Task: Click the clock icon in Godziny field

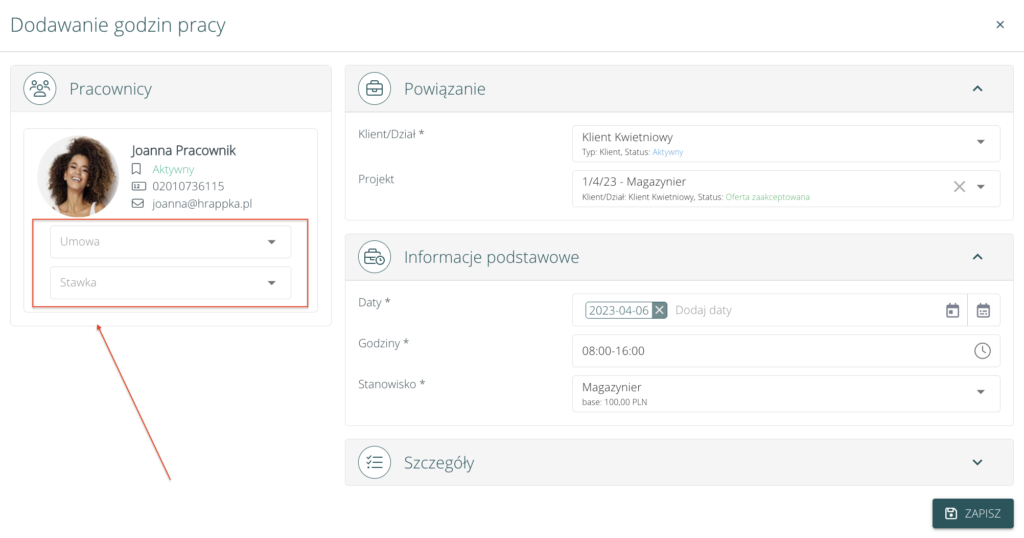Action: (982, 351)
